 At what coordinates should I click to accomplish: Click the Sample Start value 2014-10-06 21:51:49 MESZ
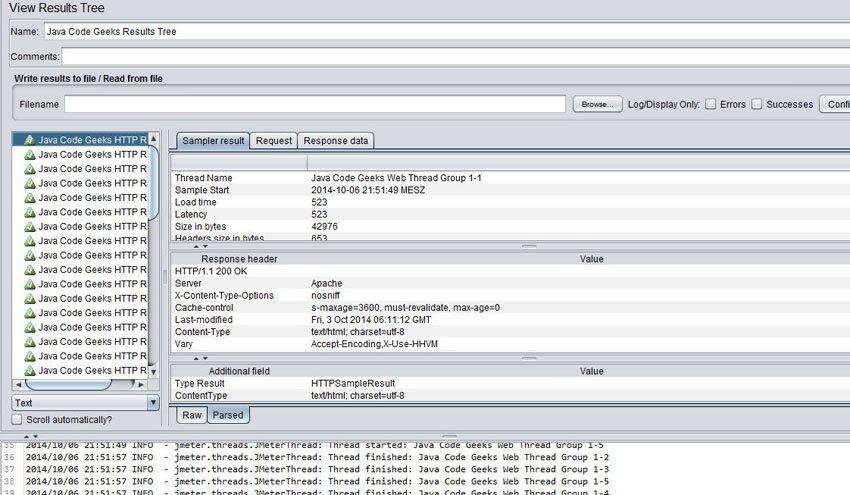pos(368,190)
